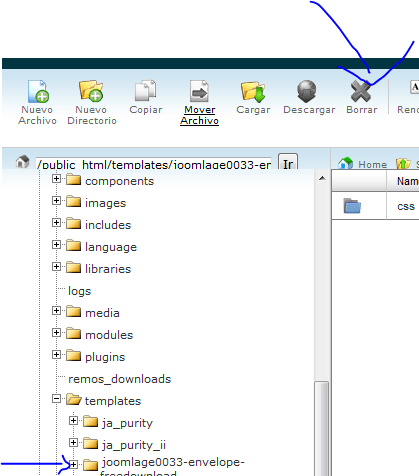
Task: Create a new folder with Nuevo Directorio
Action: click(91, 90)
